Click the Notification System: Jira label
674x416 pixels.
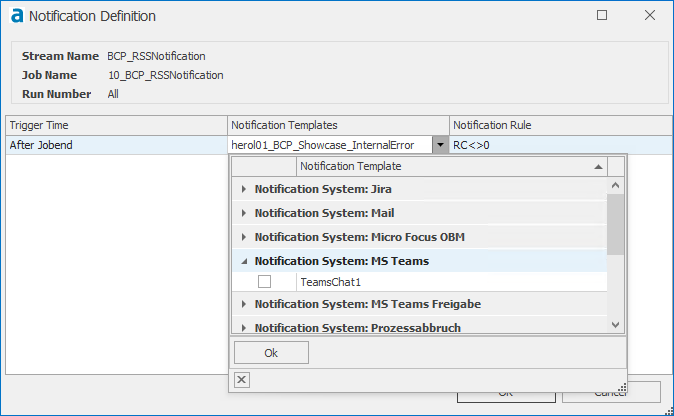click(x=323, y=189)
